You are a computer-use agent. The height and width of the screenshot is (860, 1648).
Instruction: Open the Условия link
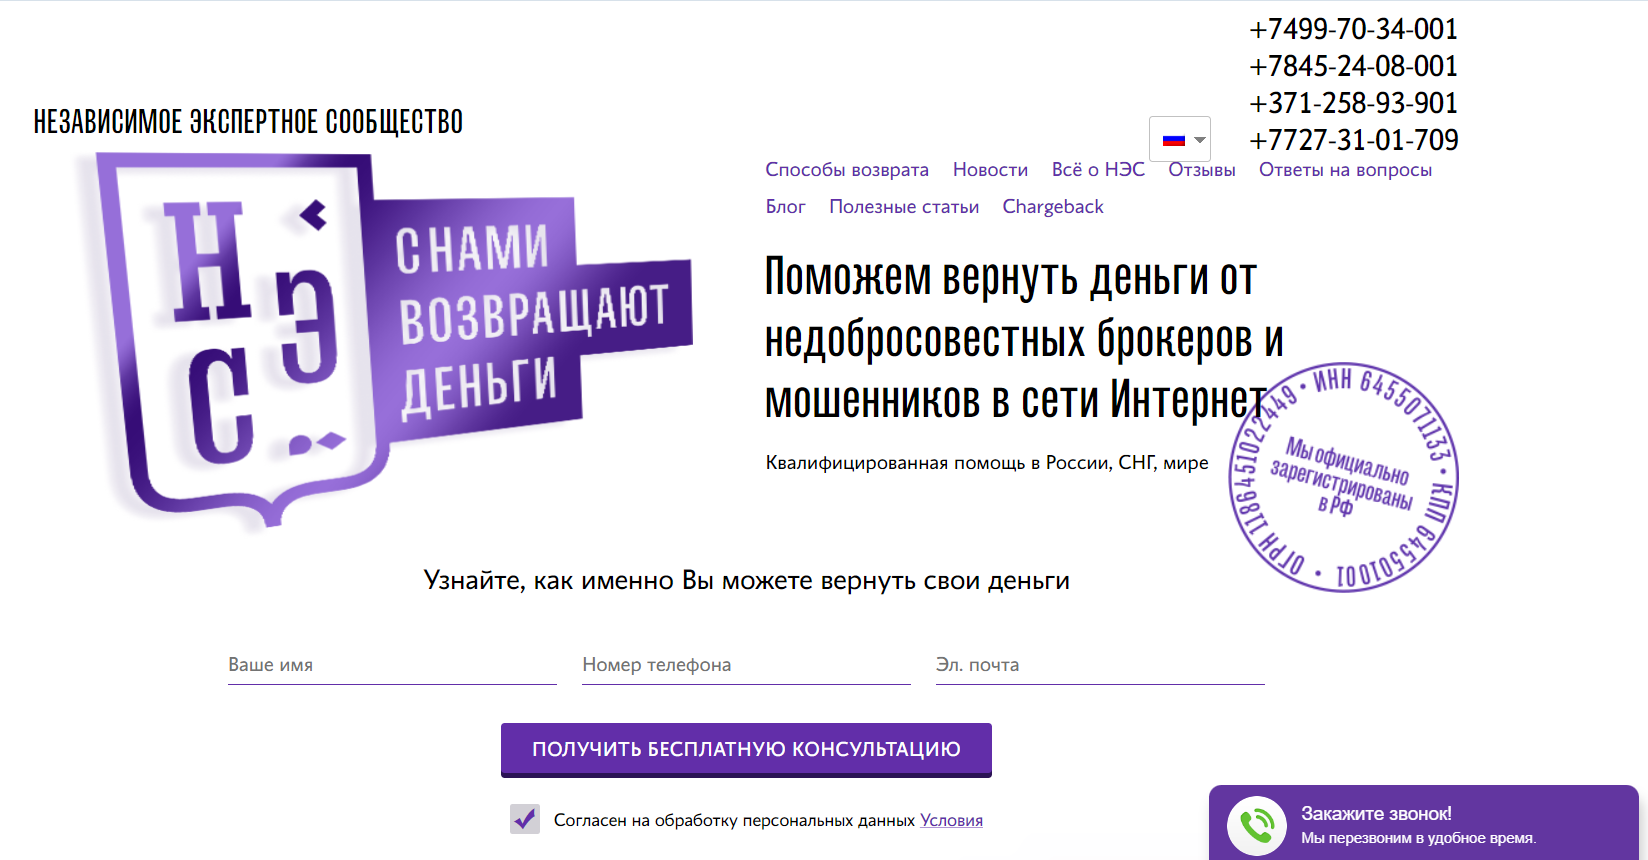951,820
